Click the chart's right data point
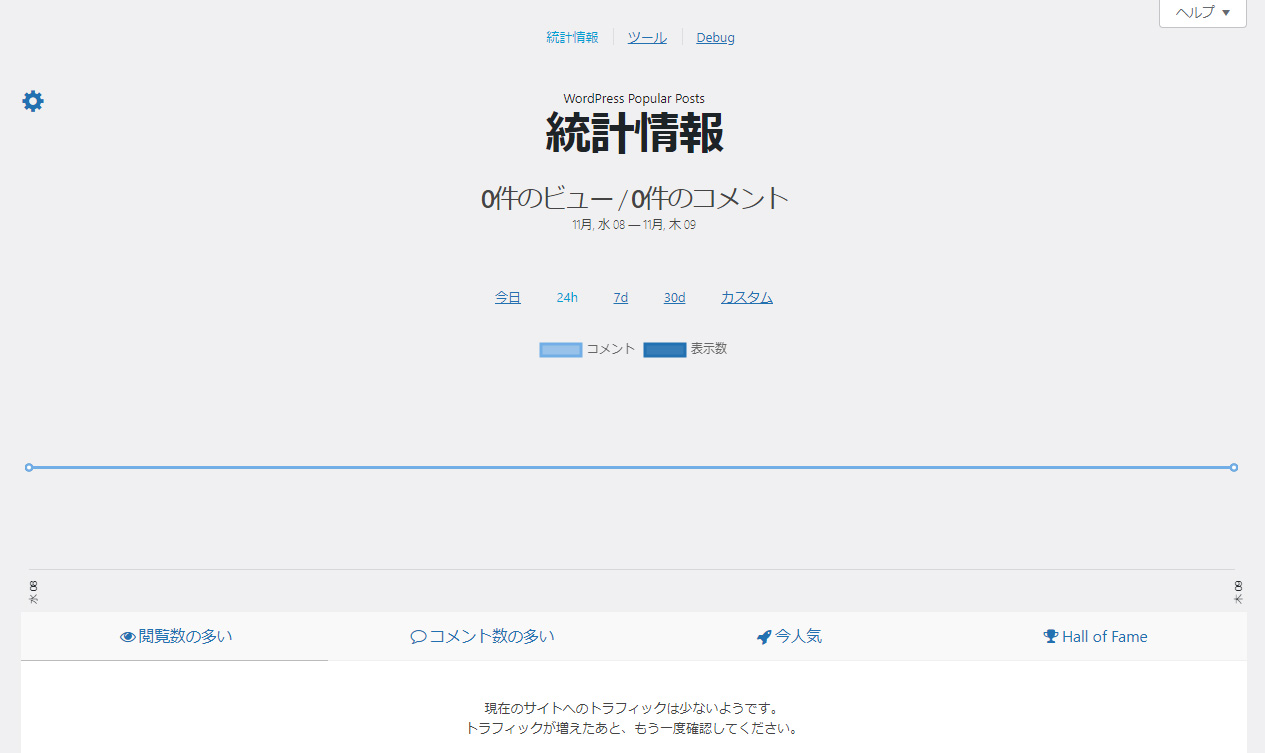The height and width of the screenshot is (753, 1265). pyautogui.click(x=1234, y=467)
